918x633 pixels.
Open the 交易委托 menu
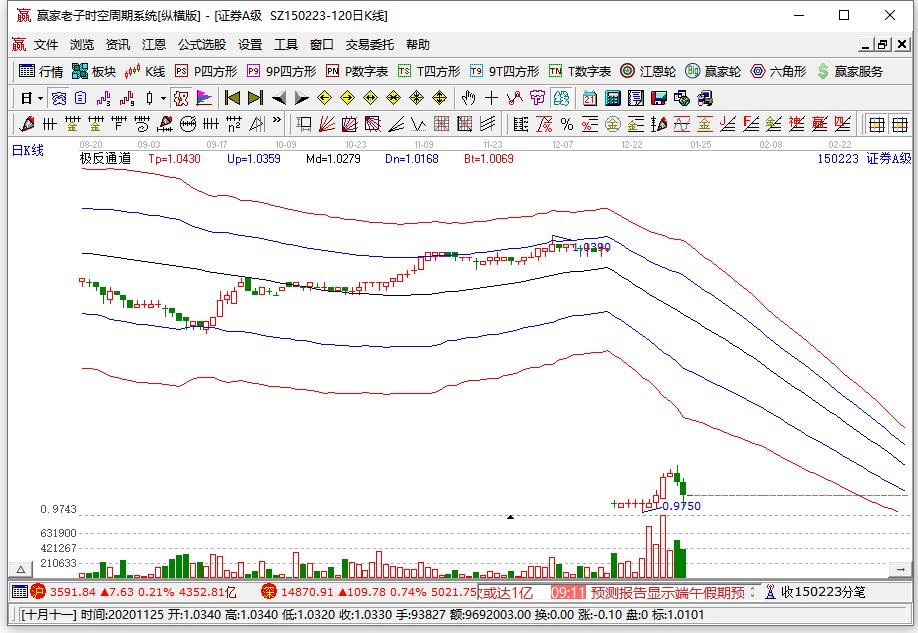(369, 45)
